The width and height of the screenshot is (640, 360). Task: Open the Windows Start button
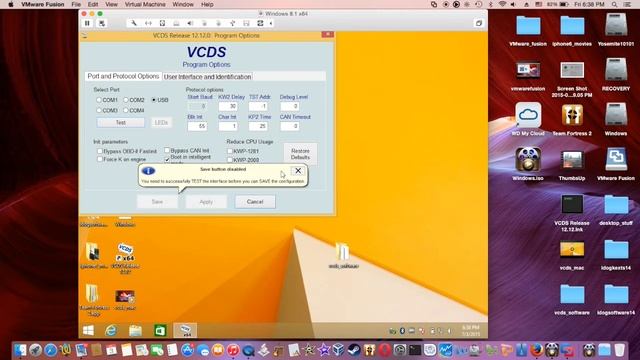click(x=88, y=330)
